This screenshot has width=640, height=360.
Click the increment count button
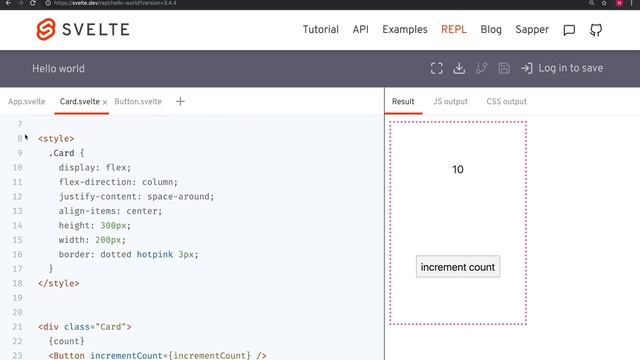point(458,267)
